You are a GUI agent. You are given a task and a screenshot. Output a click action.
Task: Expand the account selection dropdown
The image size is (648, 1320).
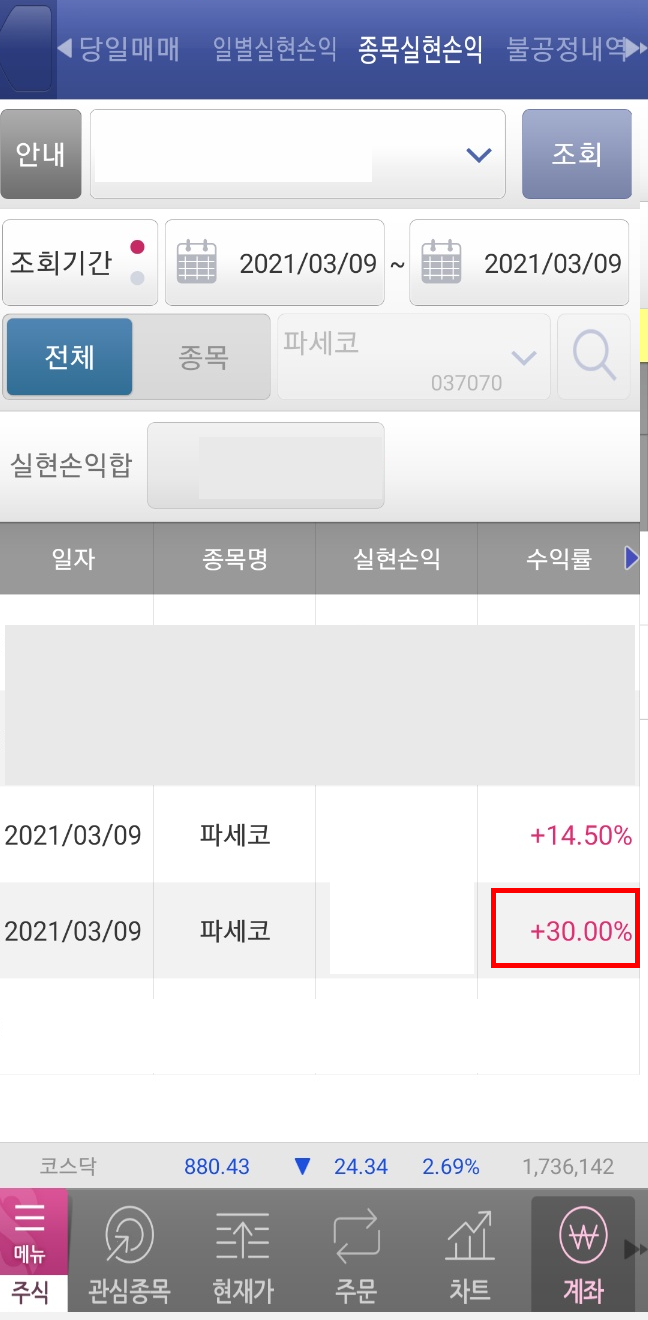pyautogui.click(x=477, y=154)
